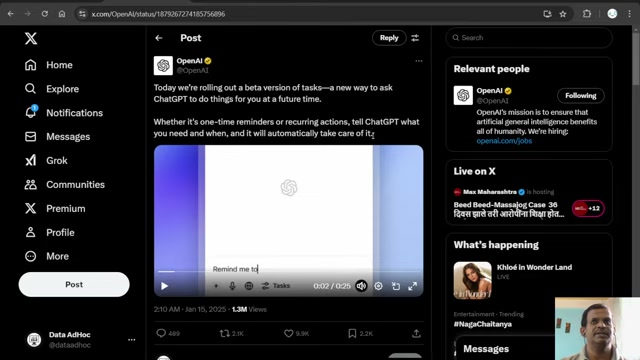Open Khloé in Wonder Land live
Viewport: 640px width, 360px height.
click(534, 267)
